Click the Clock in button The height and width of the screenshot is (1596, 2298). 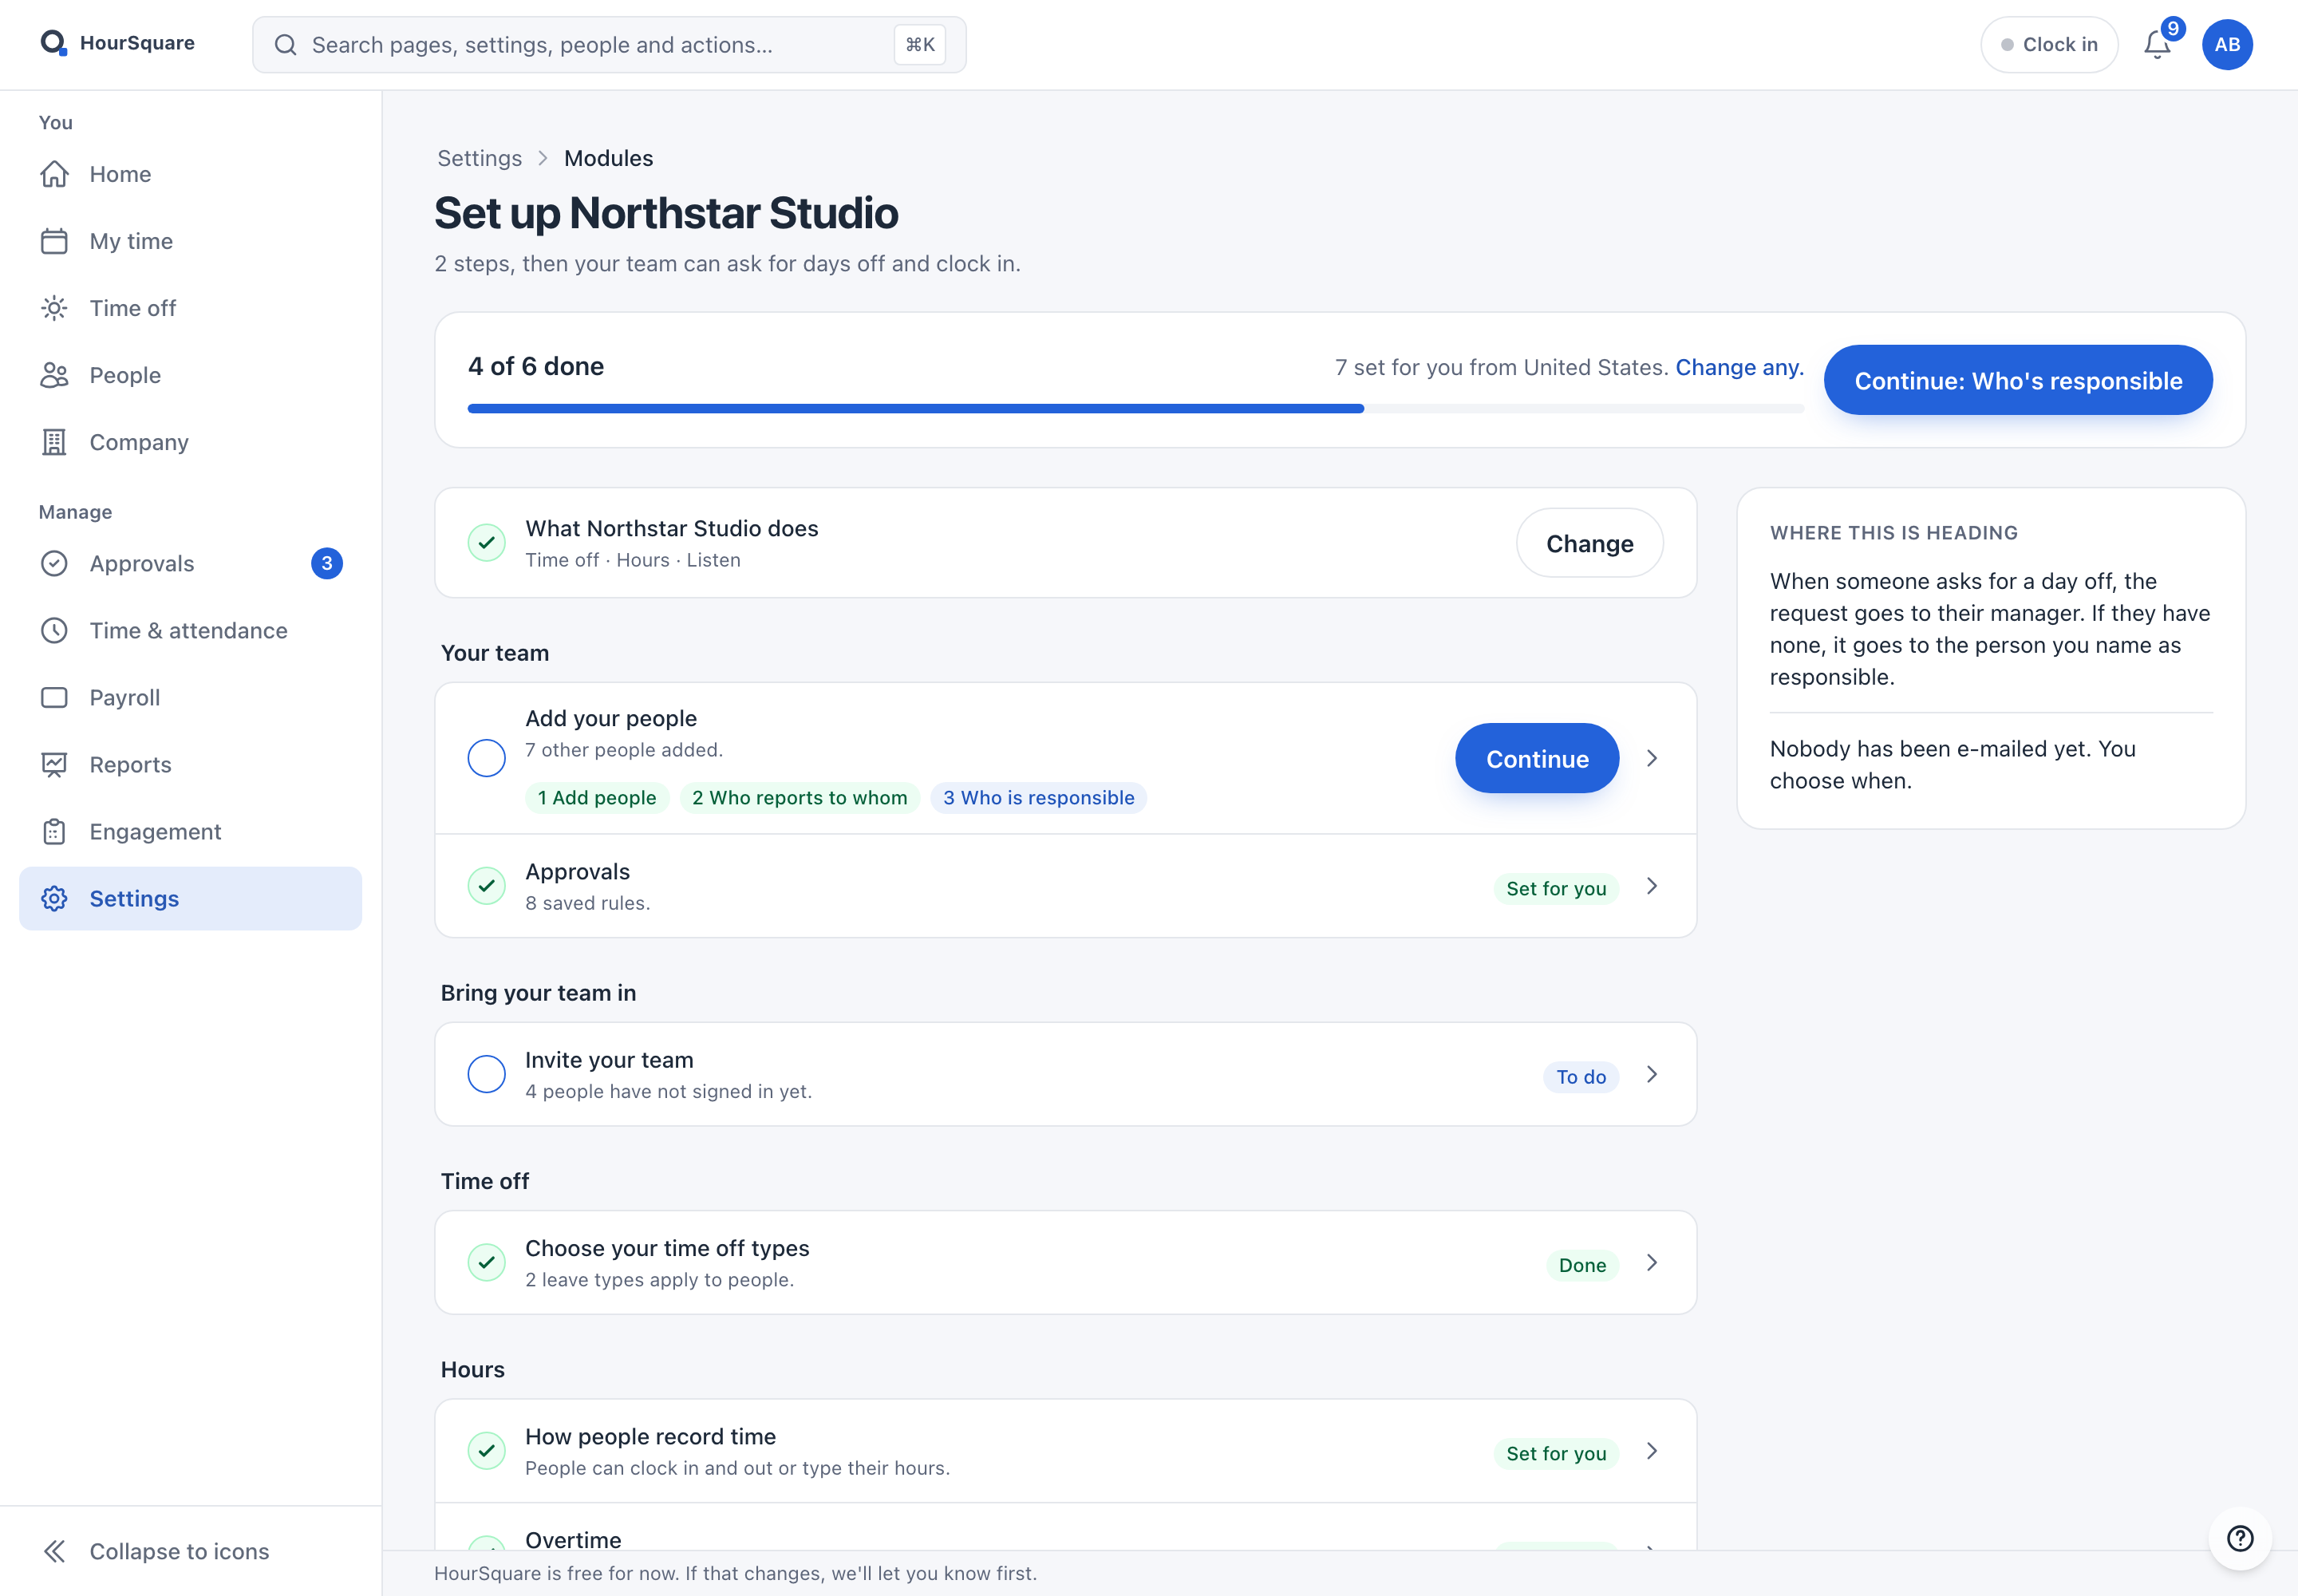click(x=2049, y=45)
